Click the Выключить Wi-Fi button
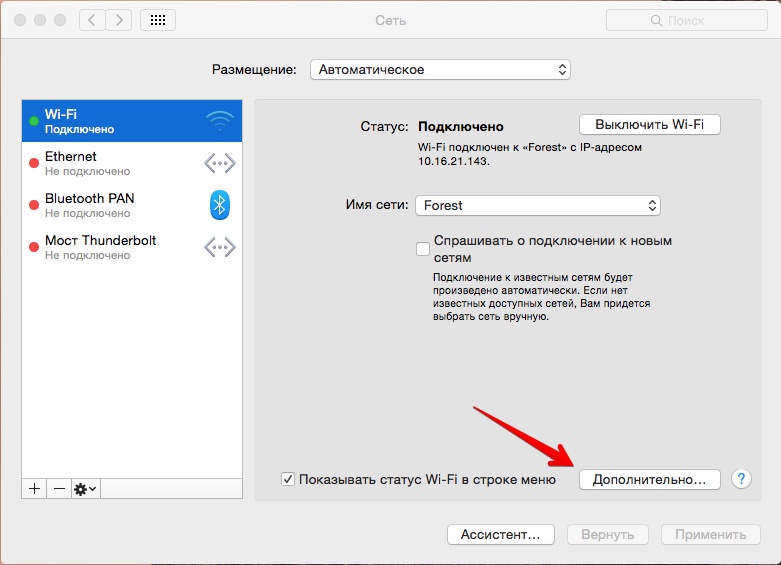781x565 pixels. click(649, 125)
